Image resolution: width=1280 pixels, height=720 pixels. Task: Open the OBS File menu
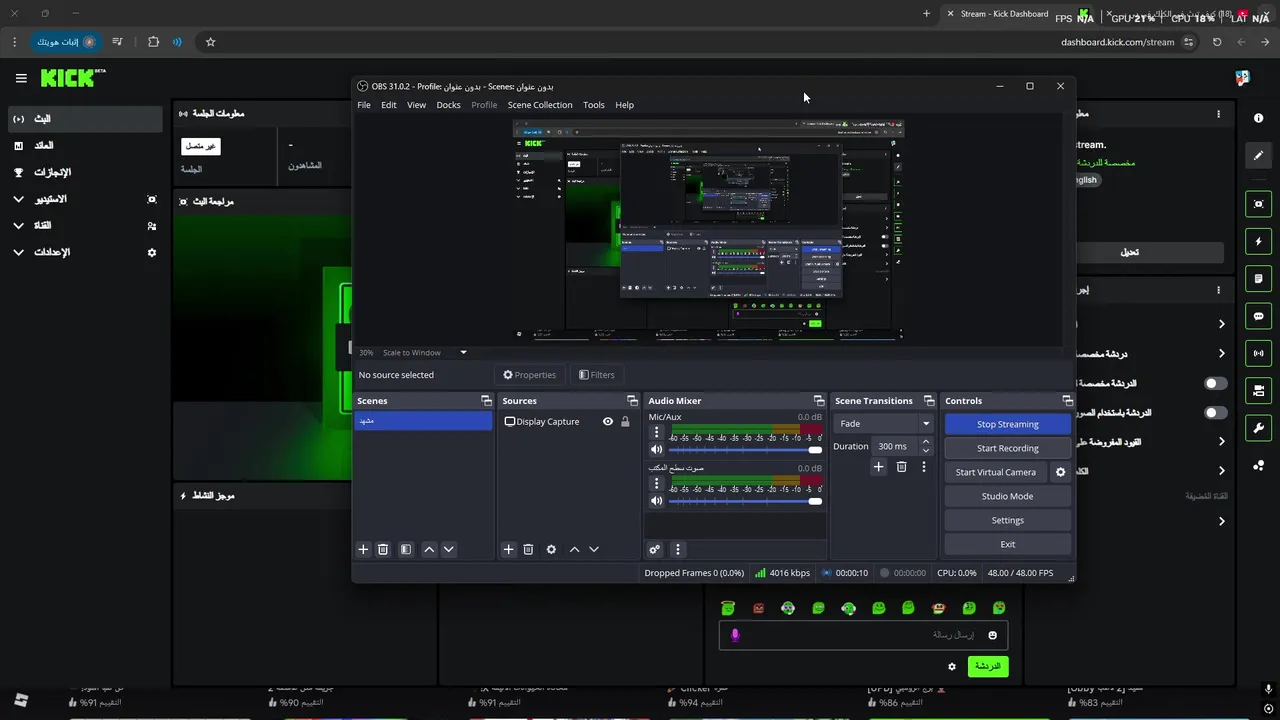pos(364,105)
